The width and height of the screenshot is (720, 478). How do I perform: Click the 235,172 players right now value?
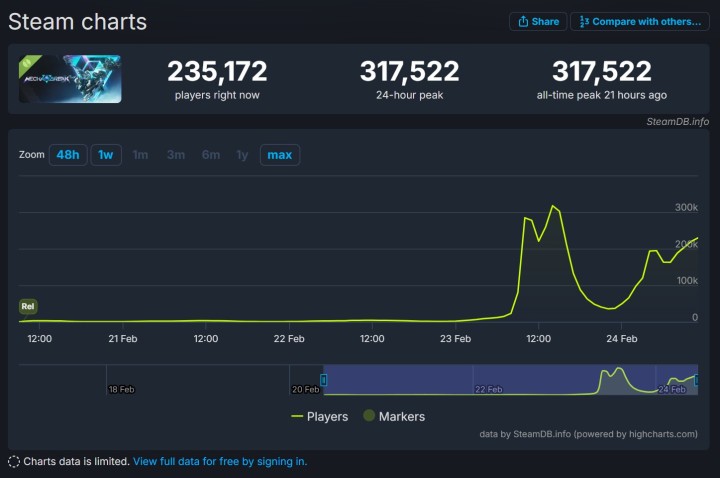pyautogui.click(x=217, y=71)
